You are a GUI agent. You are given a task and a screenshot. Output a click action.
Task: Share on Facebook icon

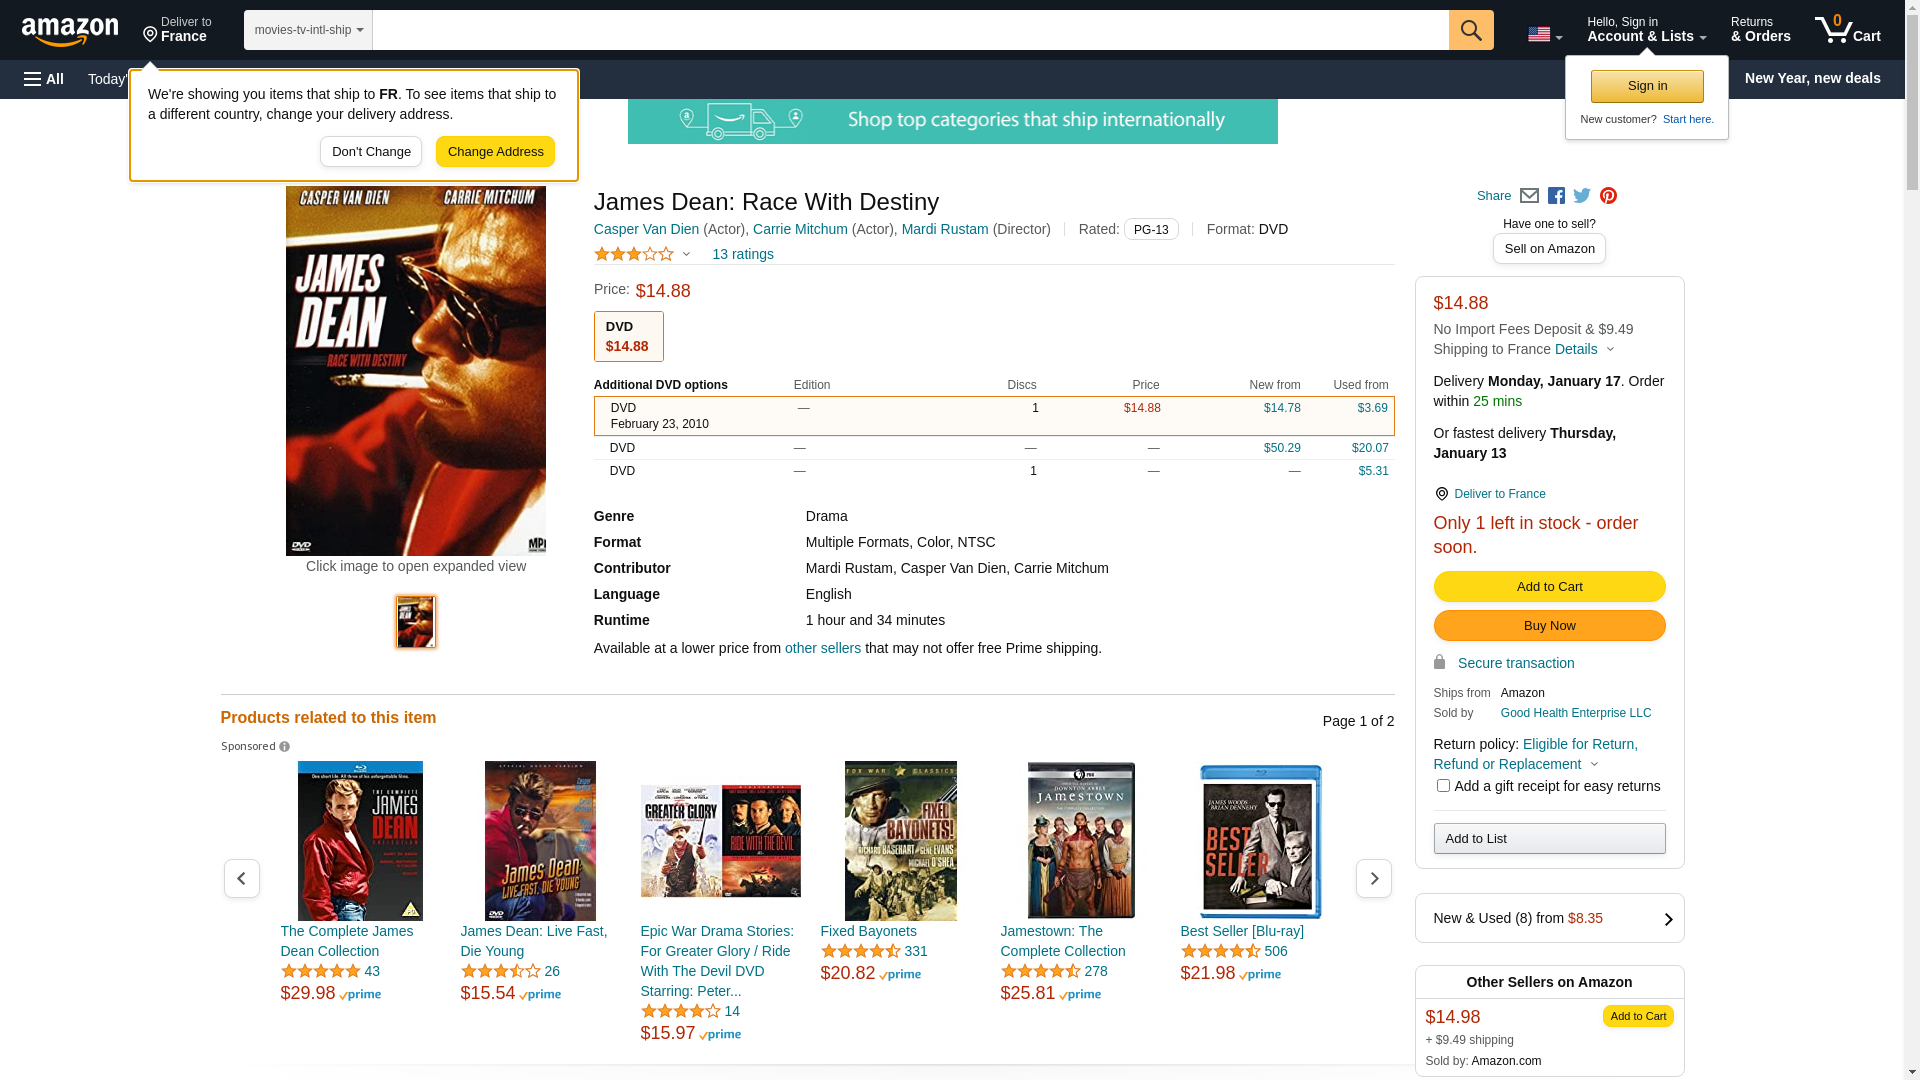pyautogui.click(x=1556, y=196)
